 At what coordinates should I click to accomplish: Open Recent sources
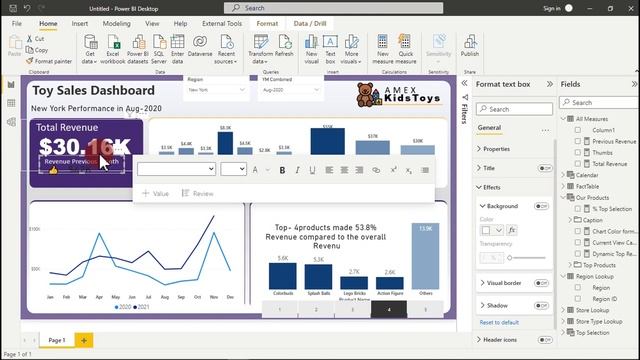tap(226, 49)
